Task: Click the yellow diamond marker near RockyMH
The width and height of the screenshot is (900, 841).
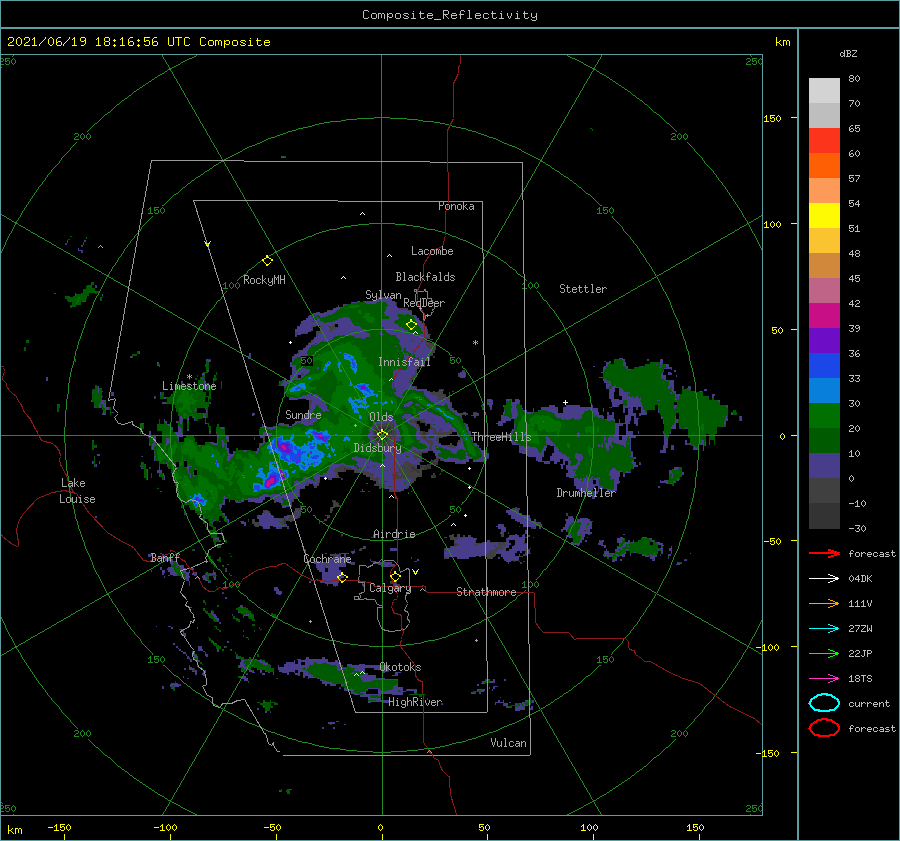Action: pos(267,261)
